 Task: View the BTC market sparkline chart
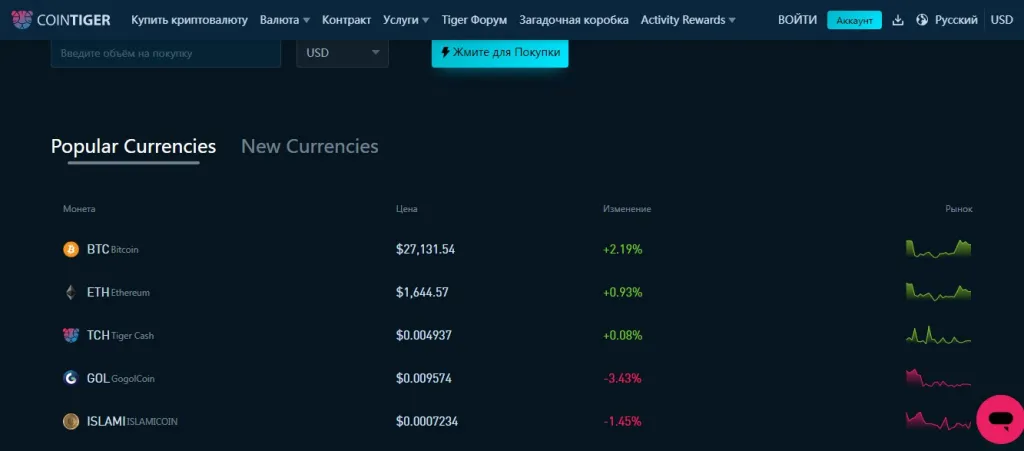click(x=938, y=249)
